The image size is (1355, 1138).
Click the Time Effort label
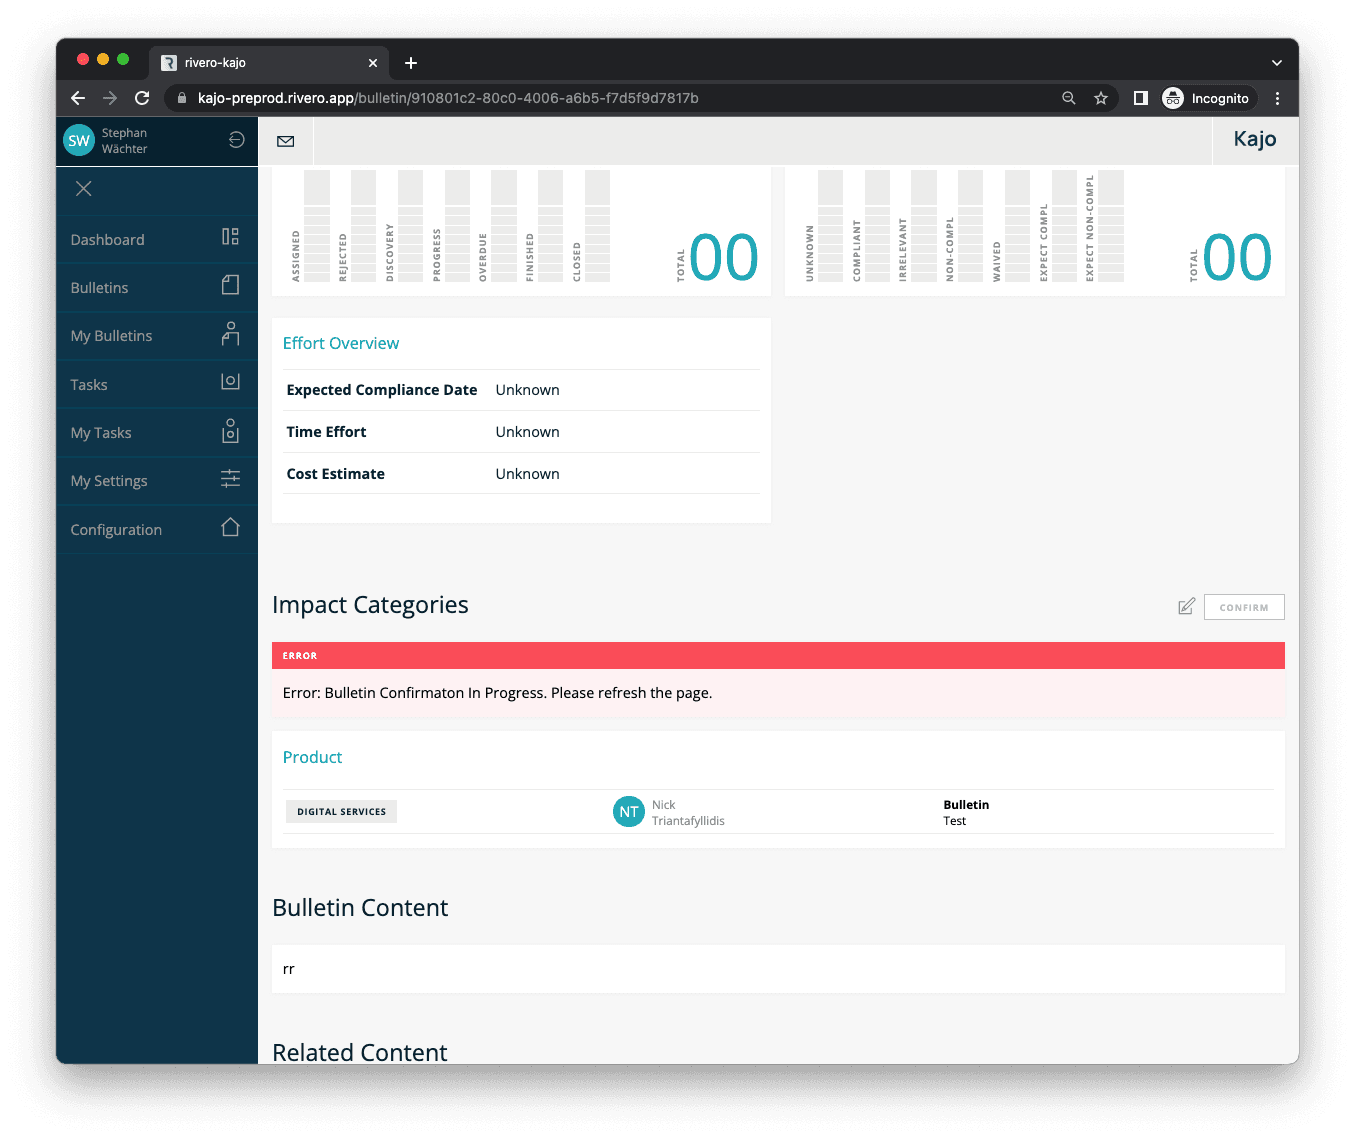coord(326,432)
